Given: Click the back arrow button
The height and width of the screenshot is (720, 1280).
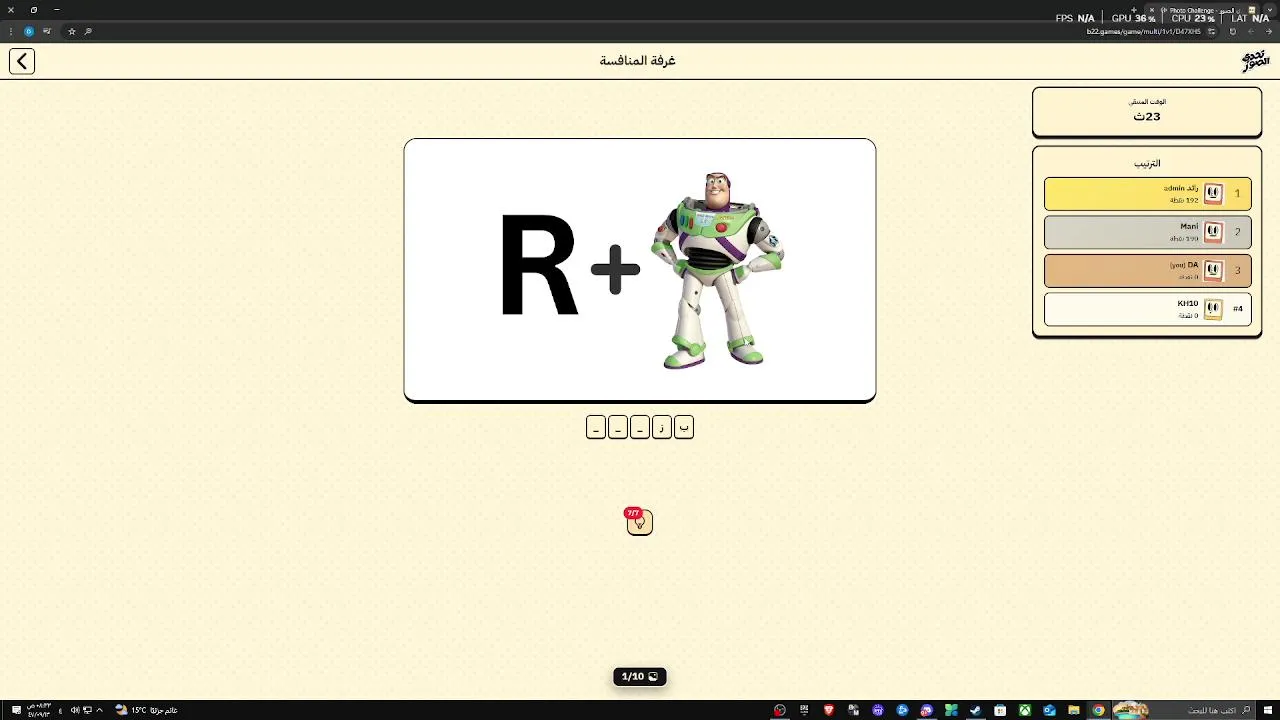Looking at the screenshot, I should tap(22, 61).
